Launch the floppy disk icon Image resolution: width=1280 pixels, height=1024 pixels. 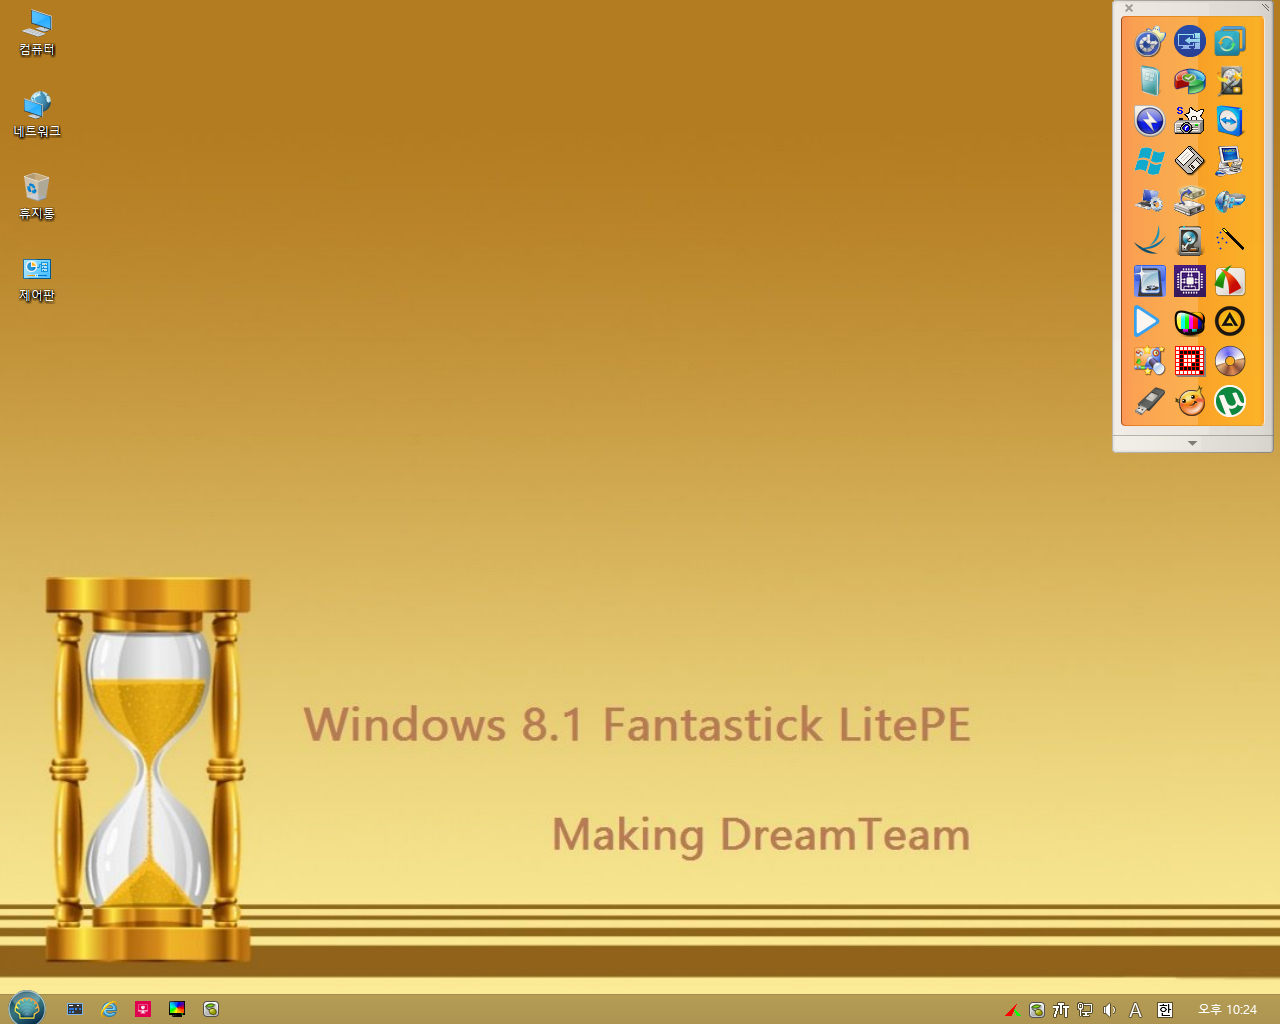click(x=1189, y=161)
